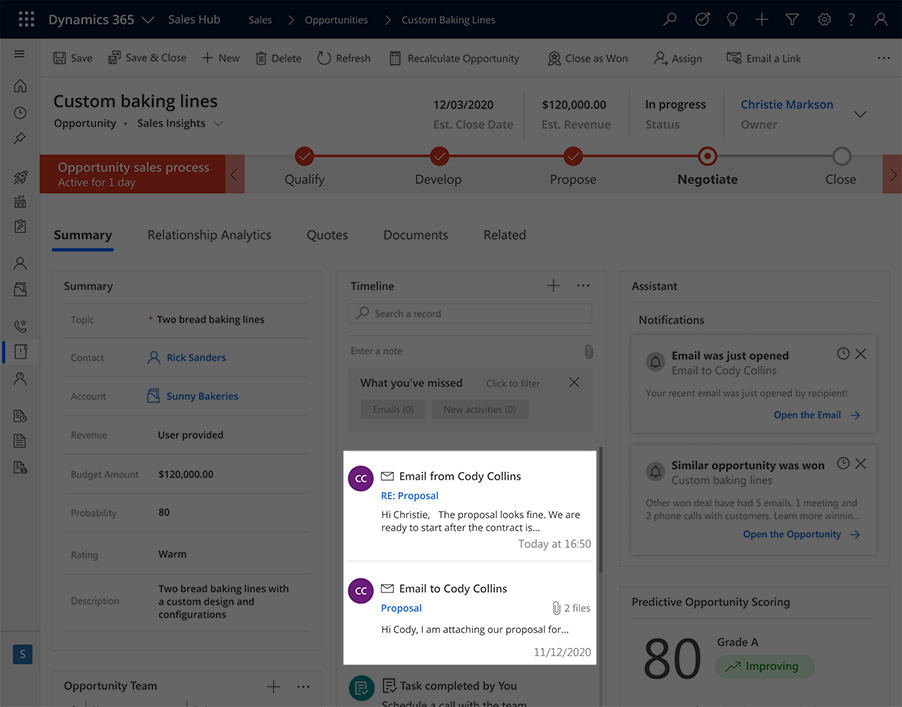Viewport: 902px width, 707px height.
Task: Close the What you've missed panel
Action: (574, 382)
